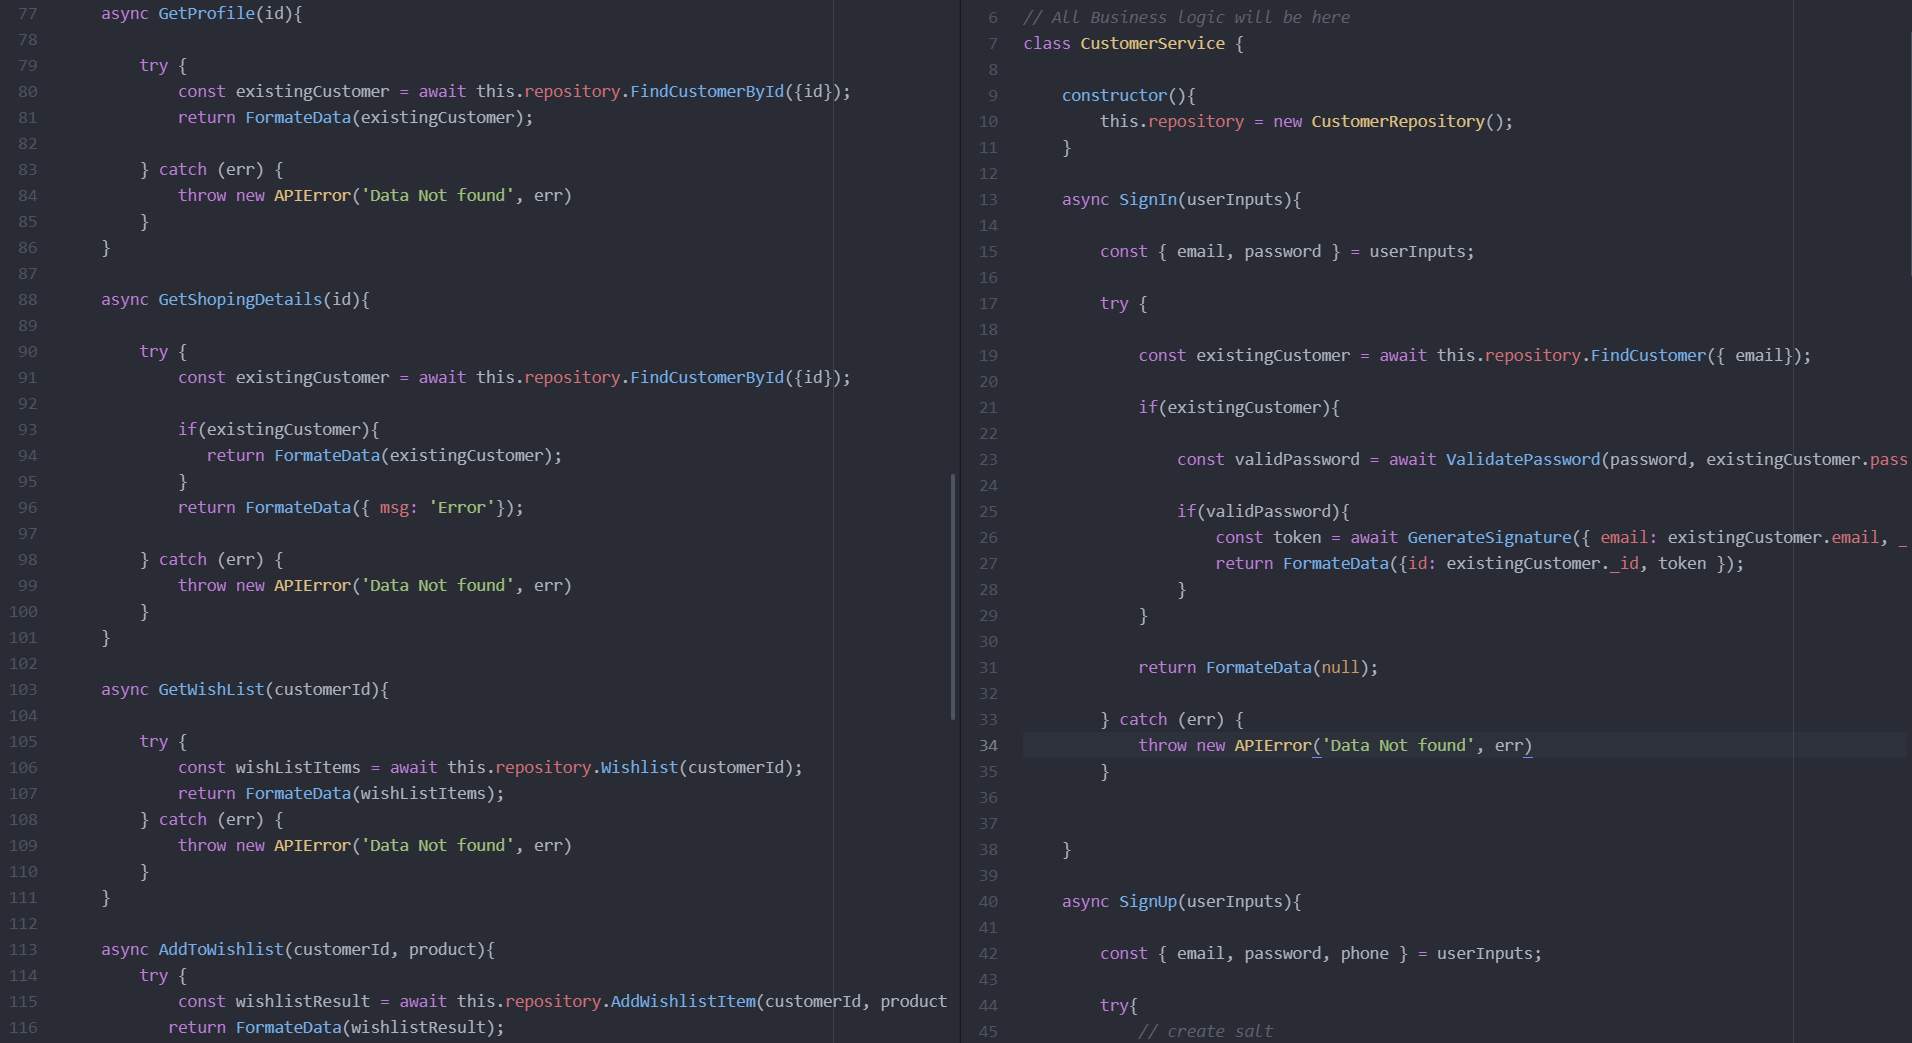Click AddToWishlist method name on line 113
Viewport: 1912px width, 1043px height.
(x=221, y=949)
